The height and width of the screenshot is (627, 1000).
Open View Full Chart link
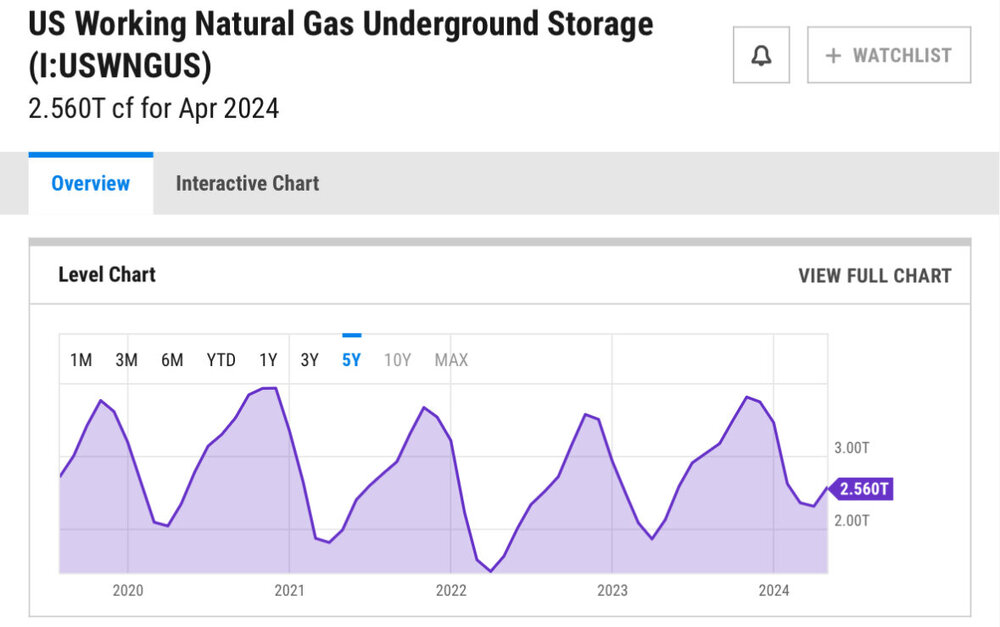[x=874, y=276]
